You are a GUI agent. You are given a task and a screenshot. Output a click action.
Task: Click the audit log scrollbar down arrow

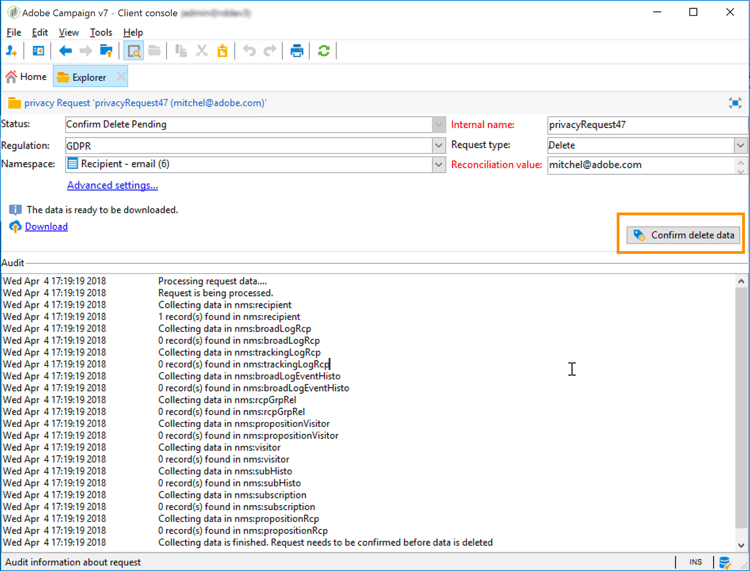(741, 545)
